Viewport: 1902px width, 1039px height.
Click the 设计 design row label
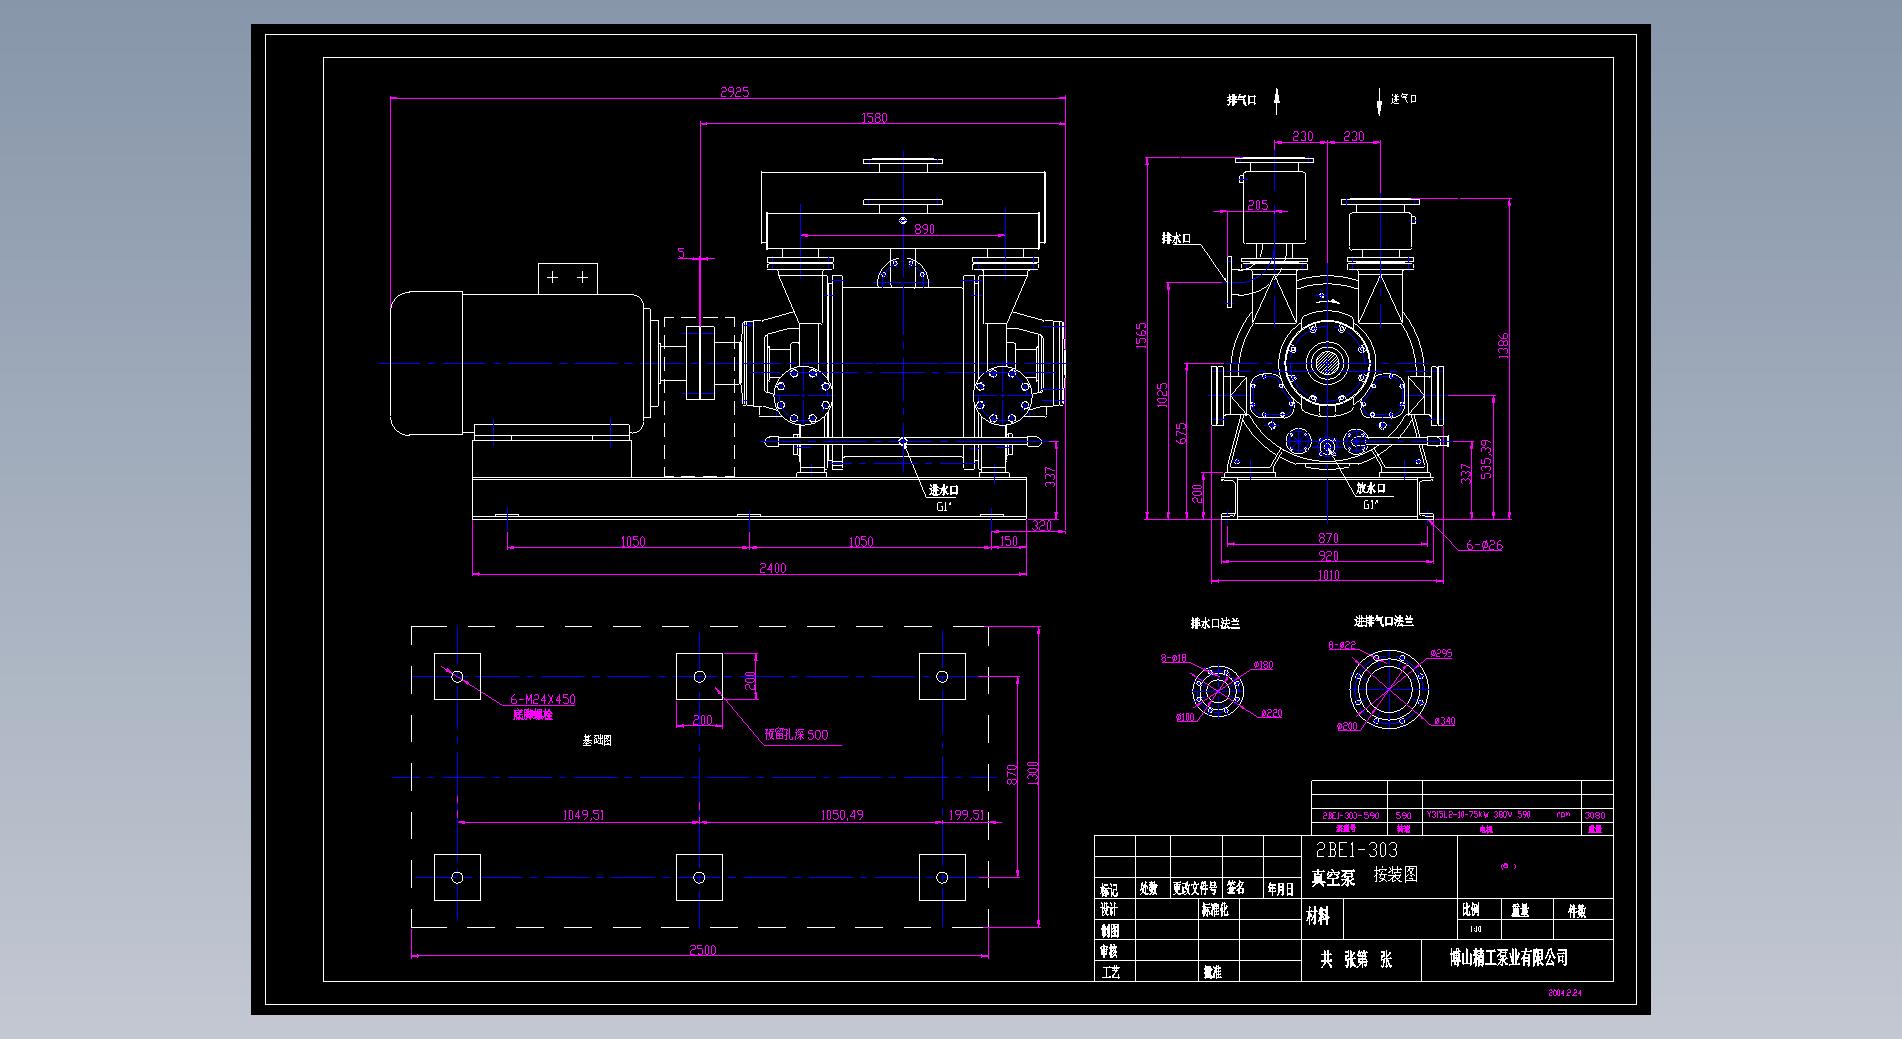1109,910
